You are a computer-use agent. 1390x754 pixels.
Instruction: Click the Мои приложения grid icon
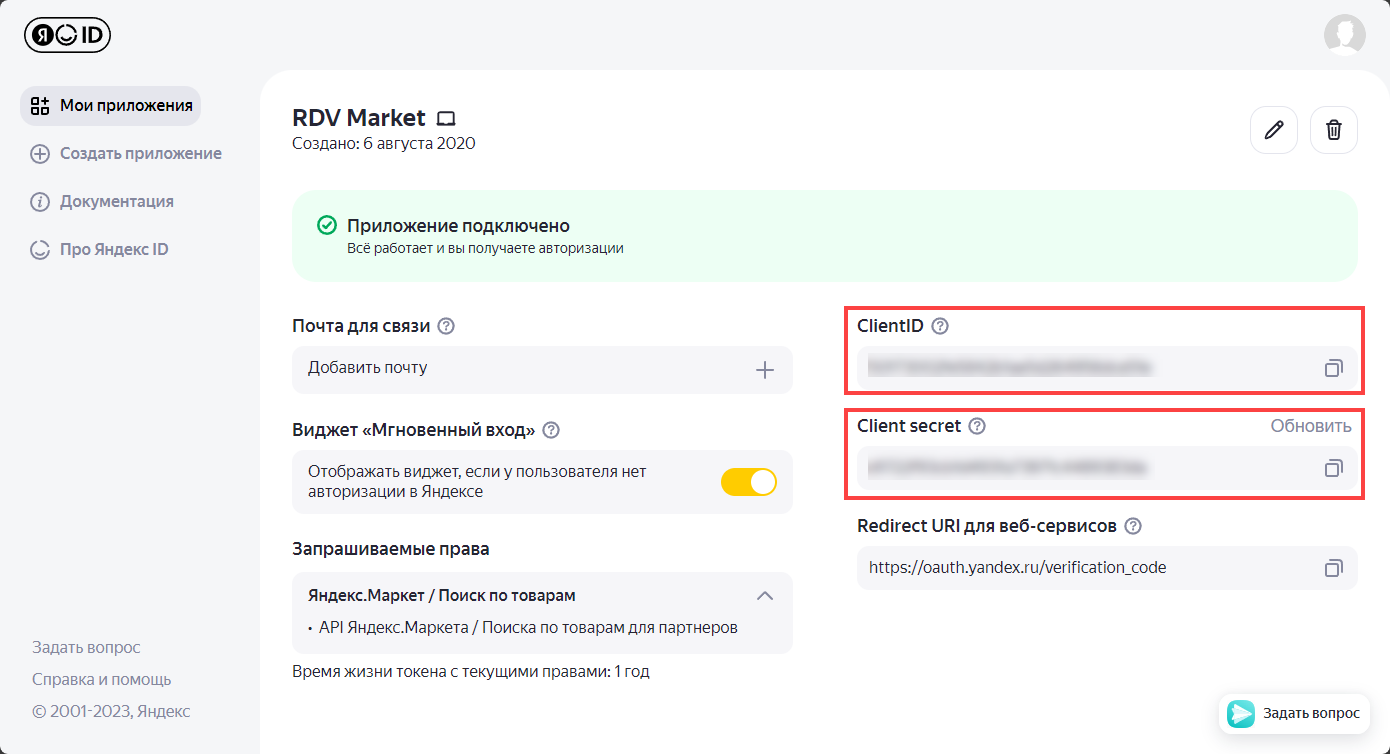pyautogui.click(x=40, y=106)
